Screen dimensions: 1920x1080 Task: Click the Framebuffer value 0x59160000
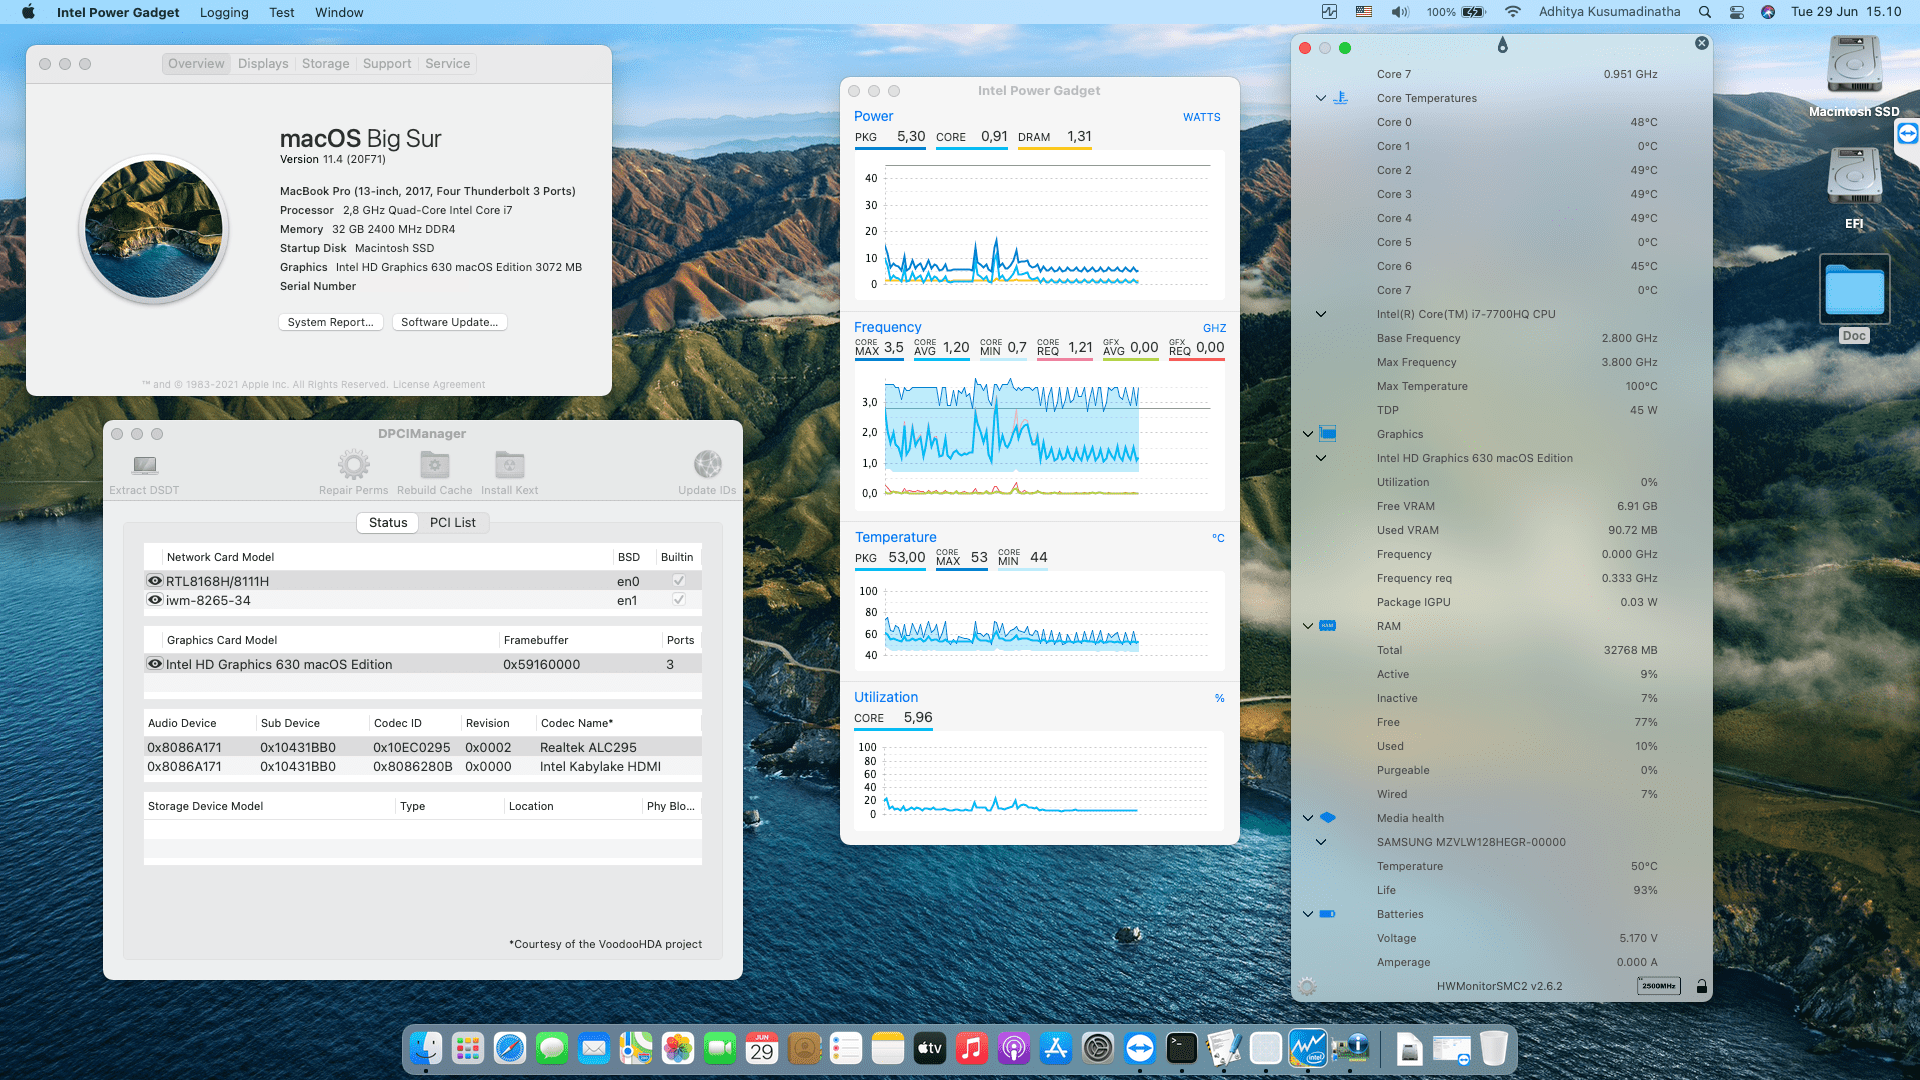pos(541,664)
